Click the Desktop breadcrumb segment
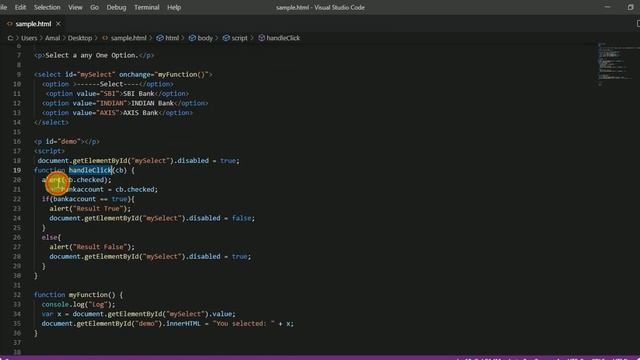Image resolution: width=640 pixels, height=360 pixels. click(80, 38)
